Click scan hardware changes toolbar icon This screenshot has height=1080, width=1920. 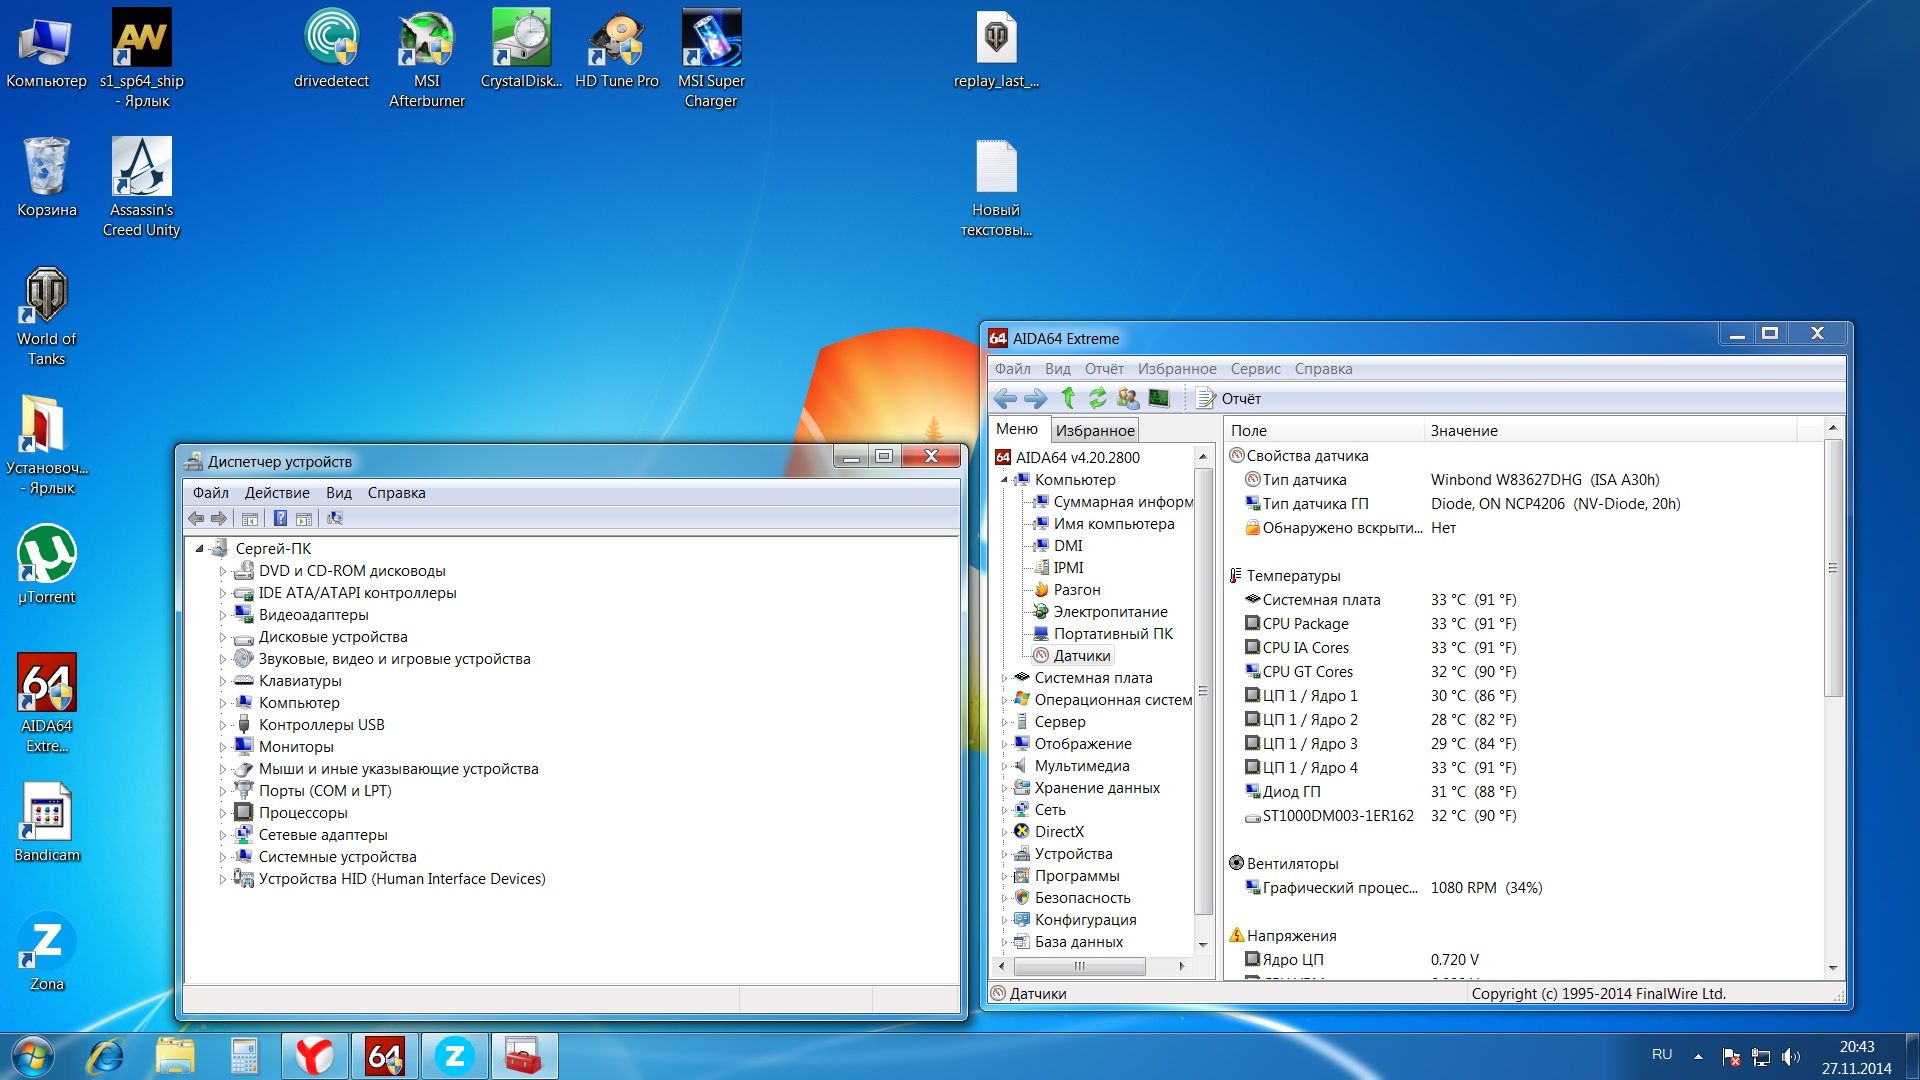(334, 518)
